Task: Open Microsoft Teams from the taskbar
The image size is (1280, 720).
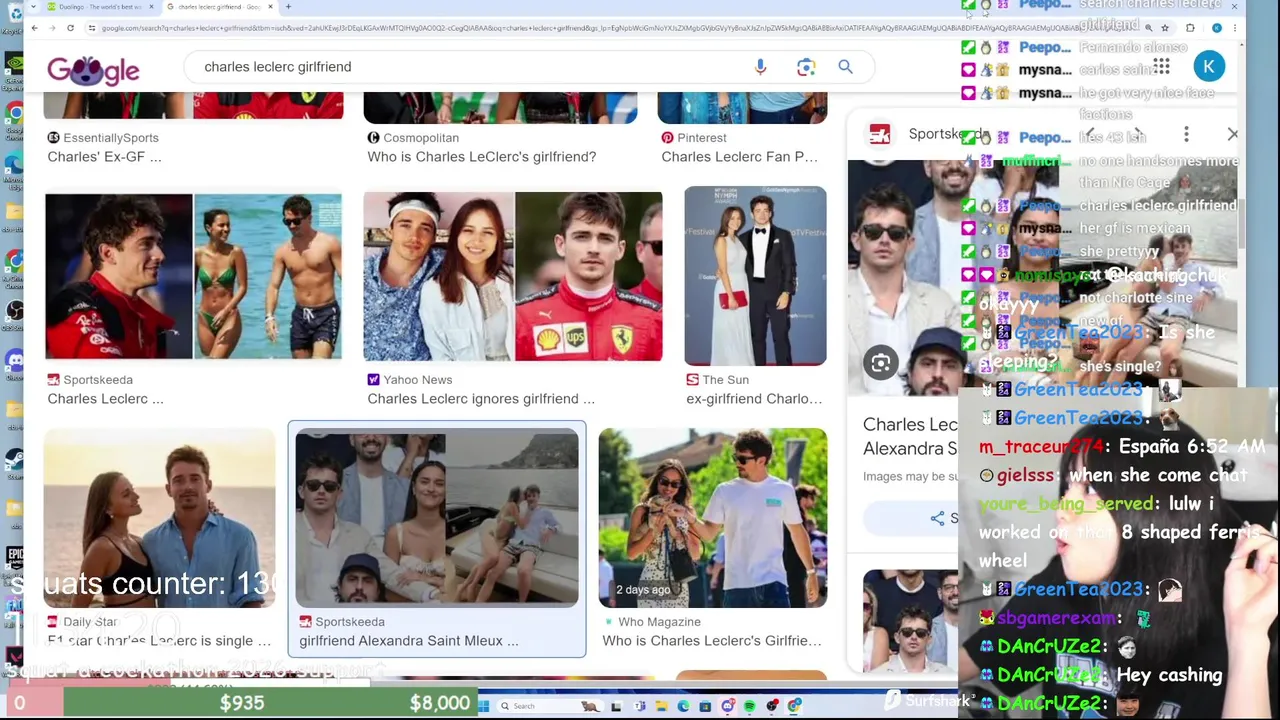Action: pos(639,706)
